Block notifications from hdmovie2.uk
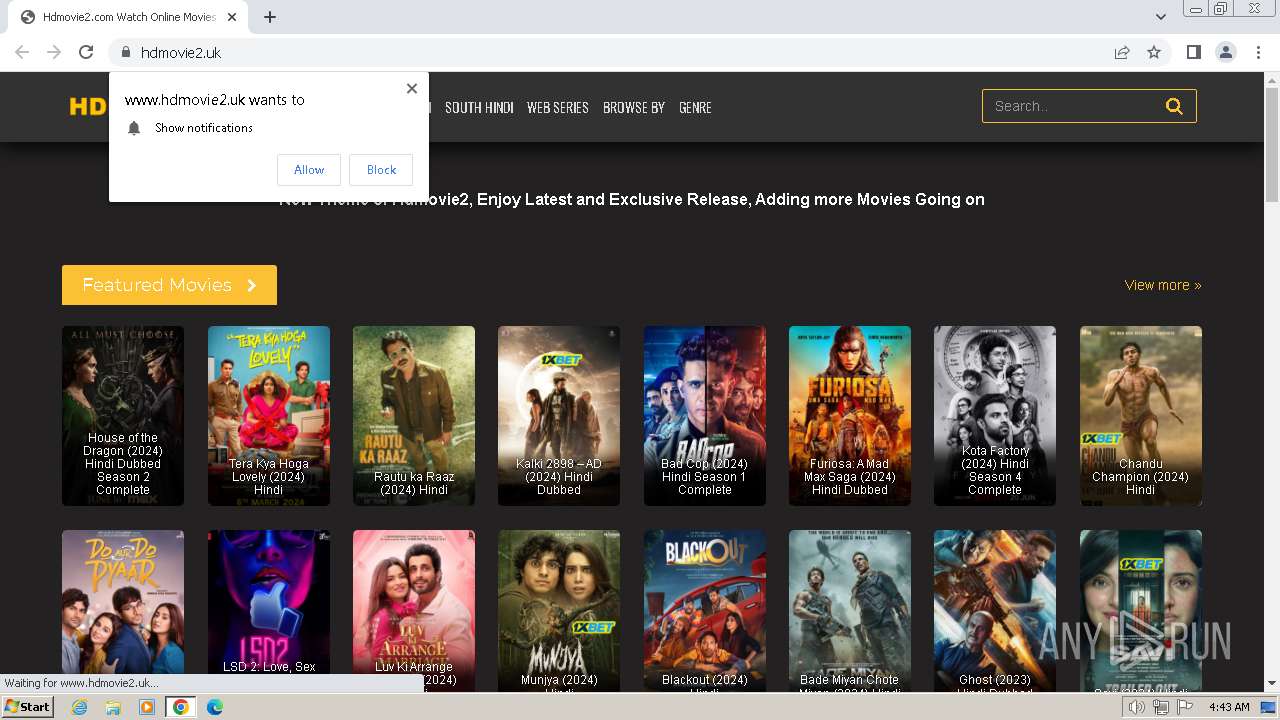Viewport: 1280px width, 720px height. (x=381, y=170)
